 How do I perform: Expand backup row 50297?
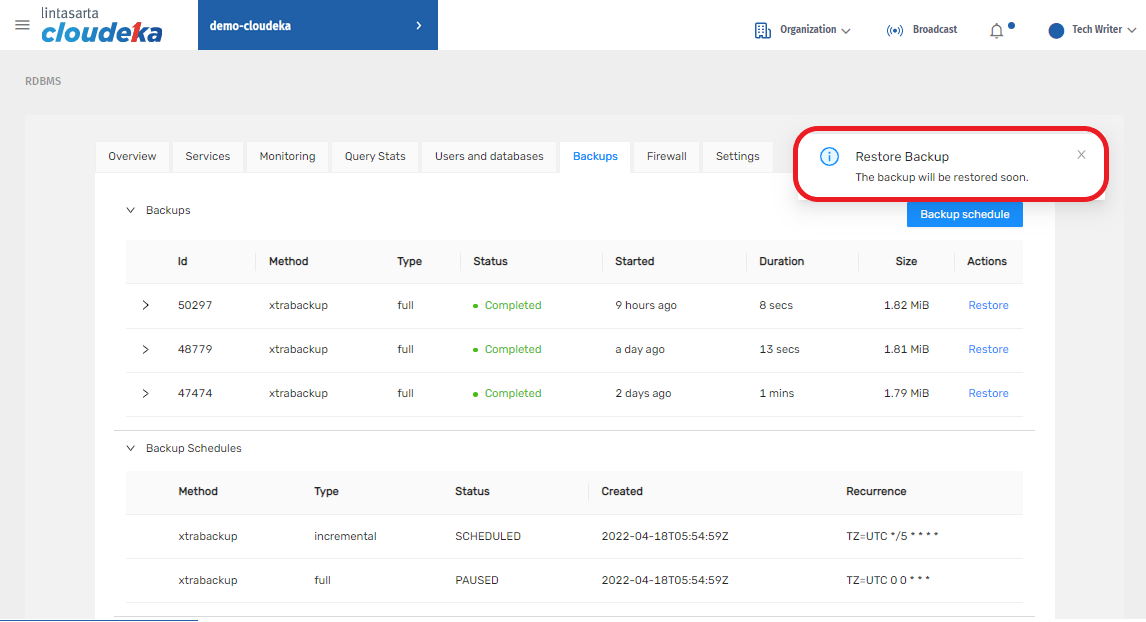pyautogui.click(x=145, y=305)
